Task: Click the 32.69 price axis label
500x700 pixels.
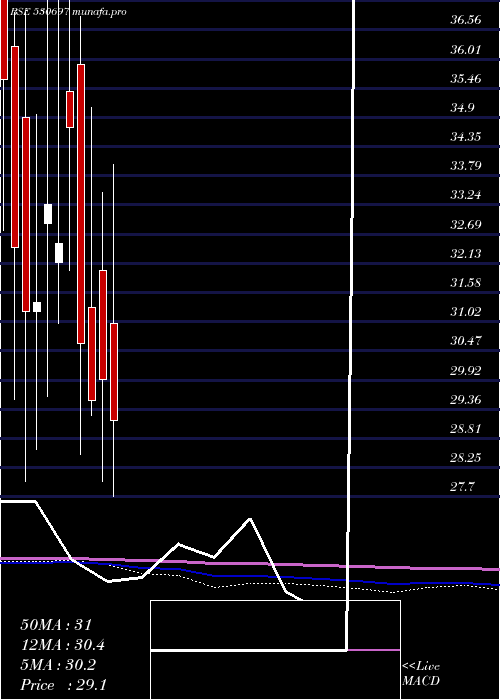Action: pos(465,225)
